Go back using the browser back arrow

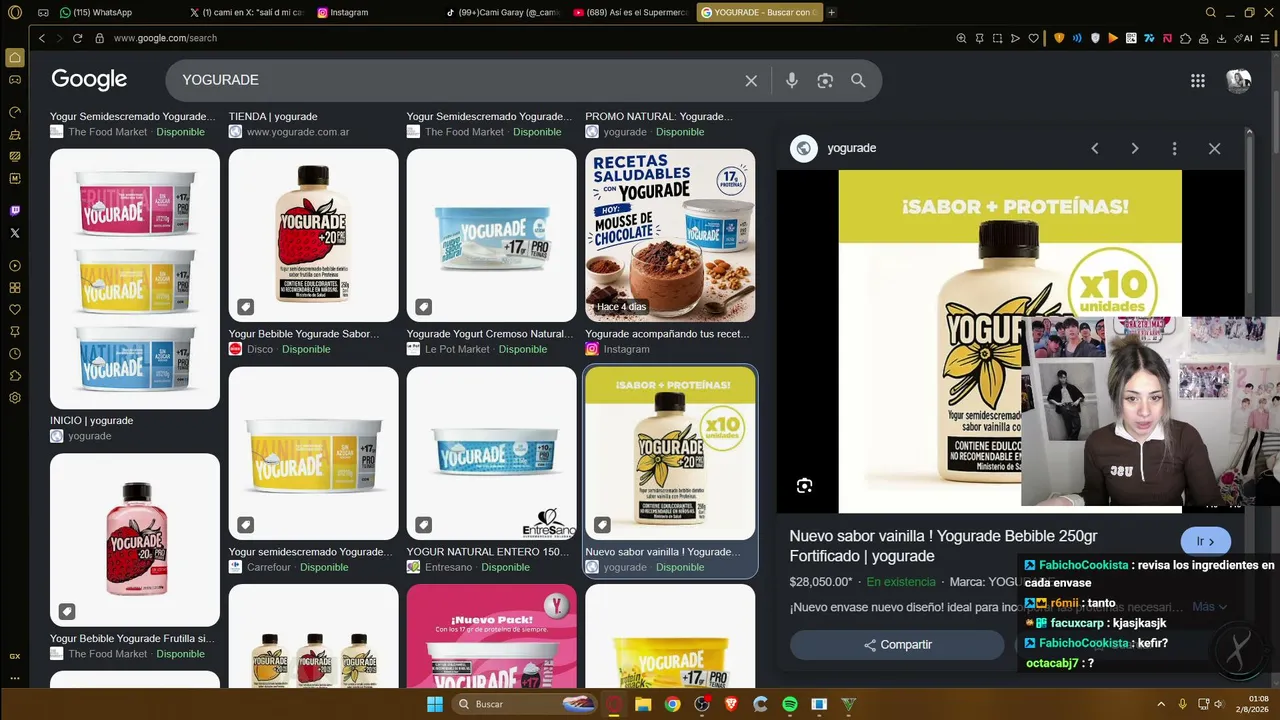42,38
